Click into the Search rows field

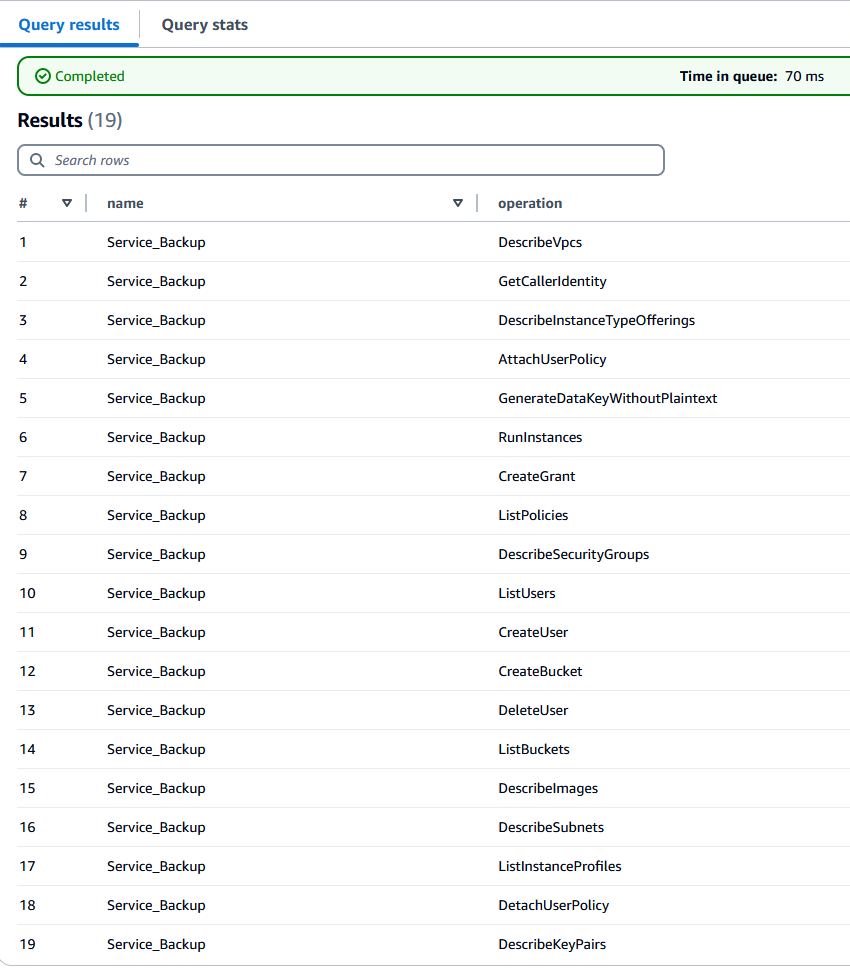pyautogui.click(x=340, y=160)
